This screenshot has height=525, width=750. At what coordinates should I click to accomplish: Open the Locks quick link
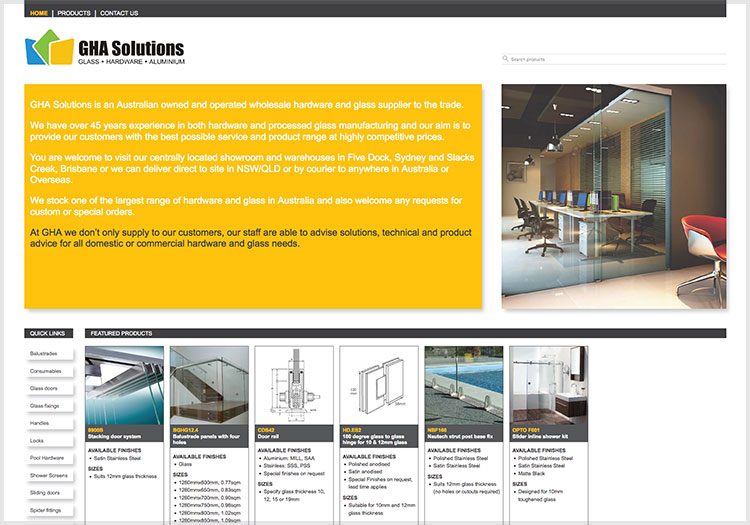point(49,441)
